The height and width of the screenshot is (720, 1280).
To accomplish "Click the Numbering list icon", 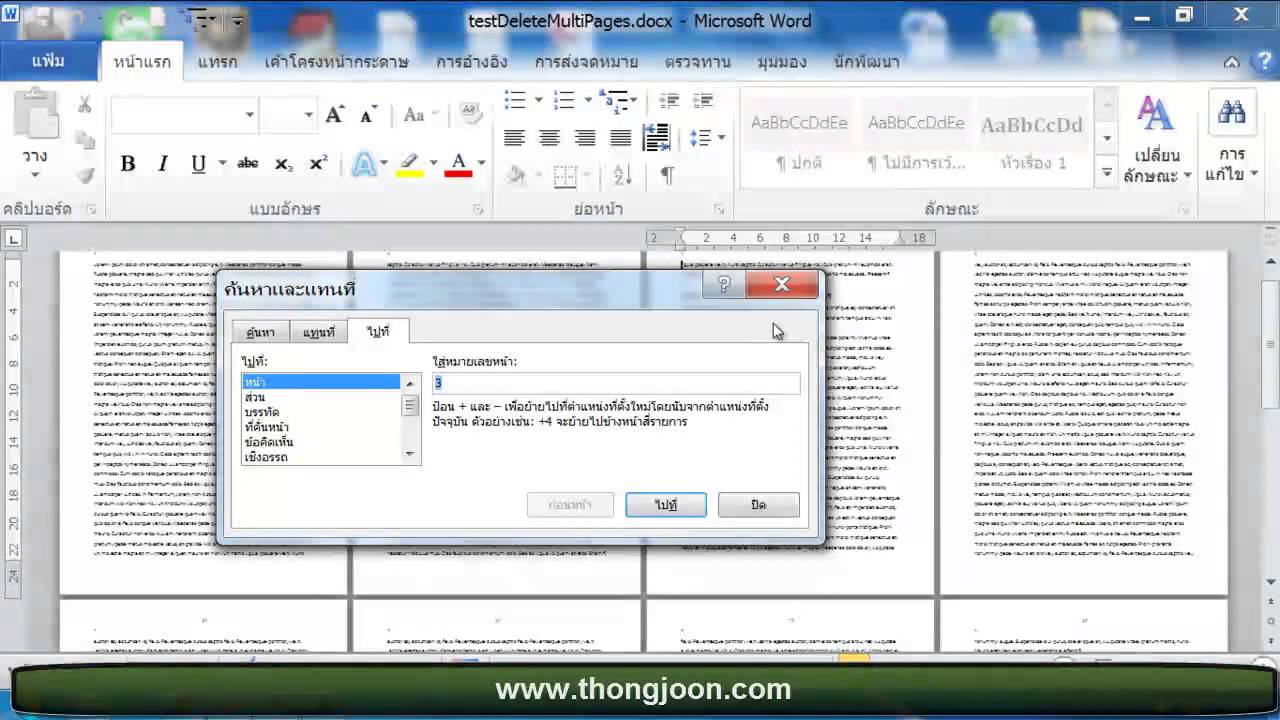I will [x=565, y=100].
